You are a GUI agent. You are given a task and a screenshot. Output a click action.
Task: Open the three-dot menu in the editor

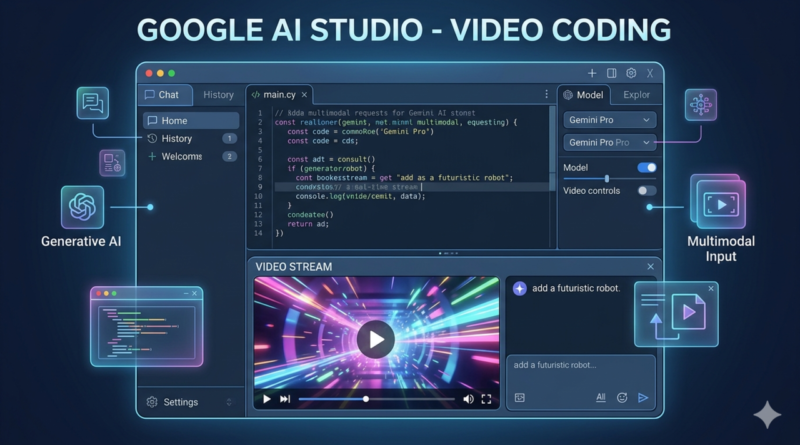(x=546, y=94)
